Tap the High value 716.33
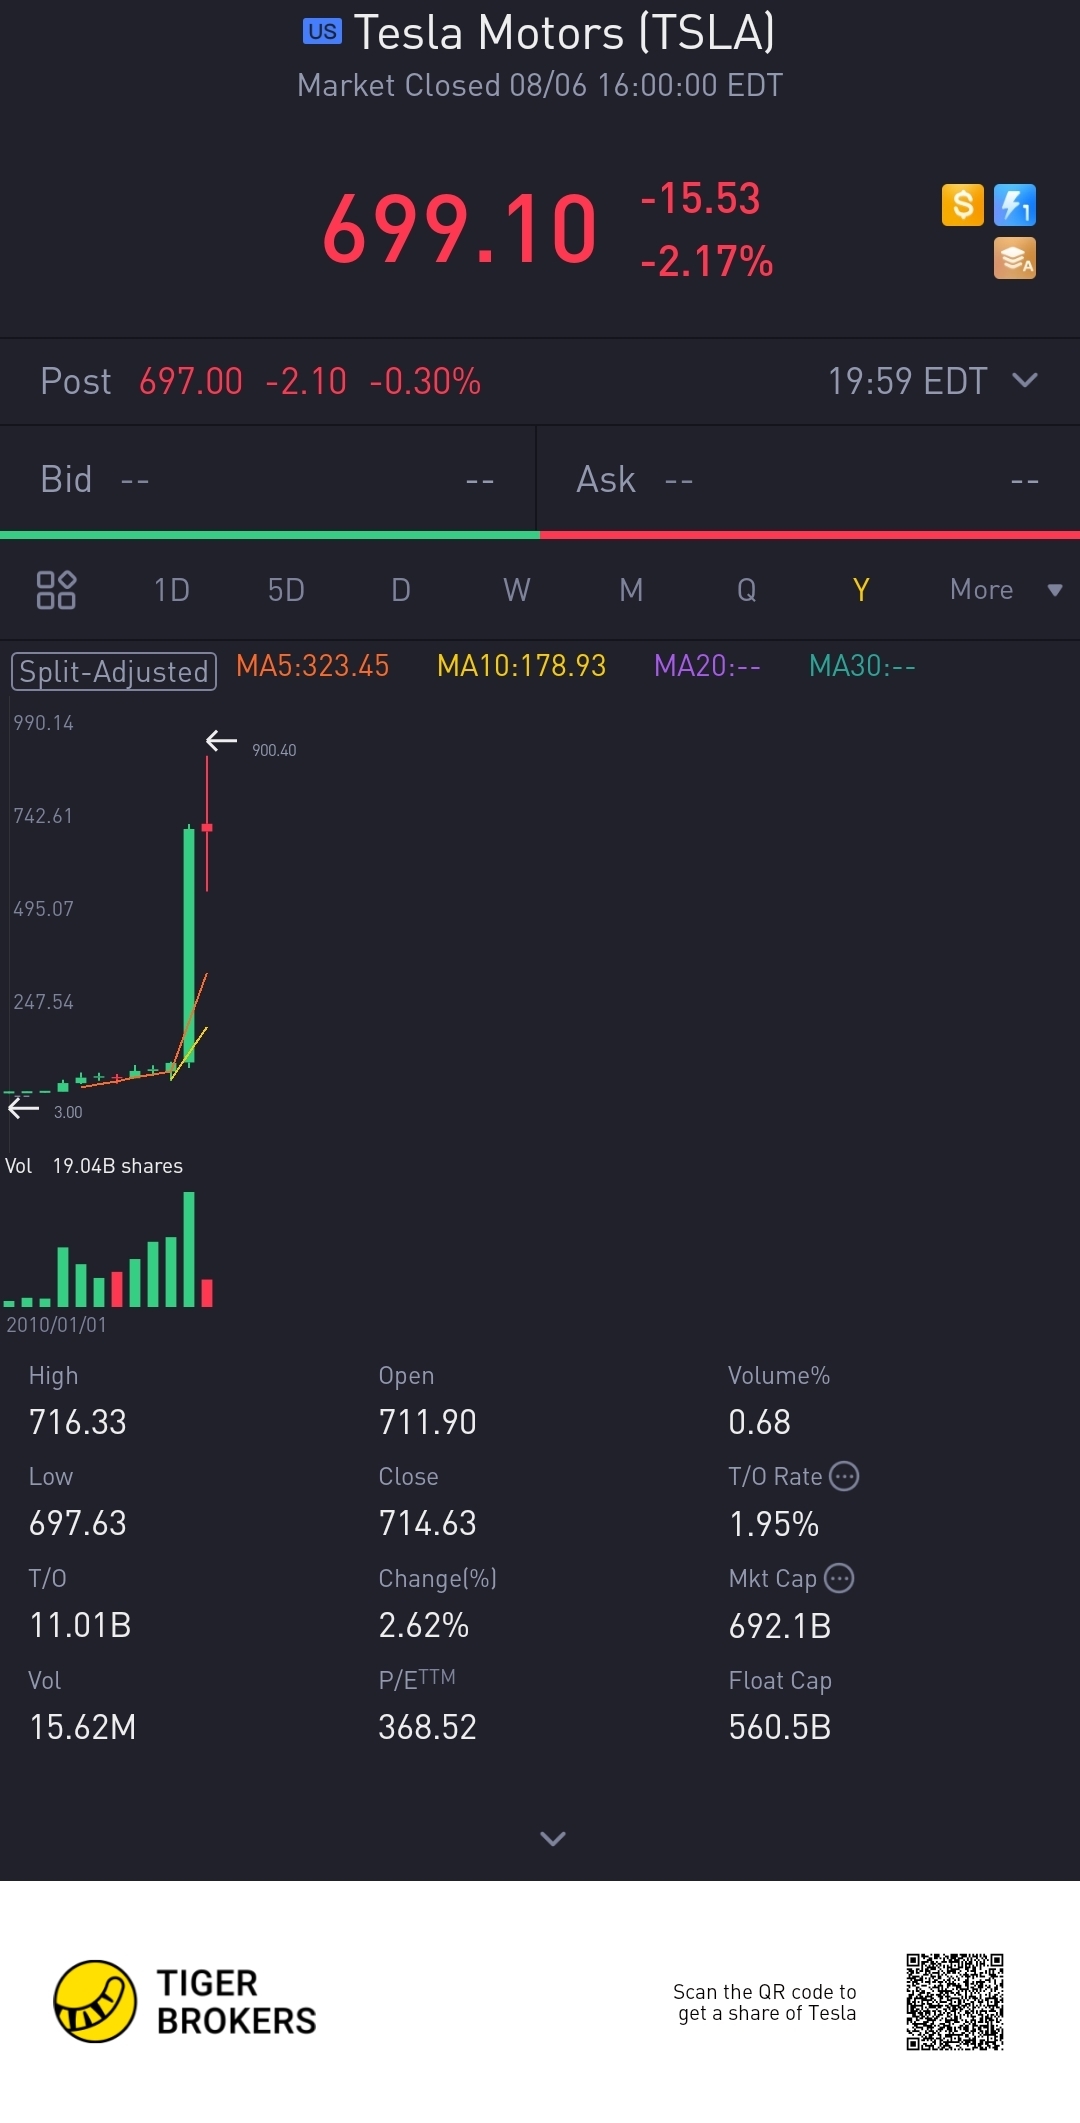Screen dimensions: 1080x2123 (x=78, y=1422)
